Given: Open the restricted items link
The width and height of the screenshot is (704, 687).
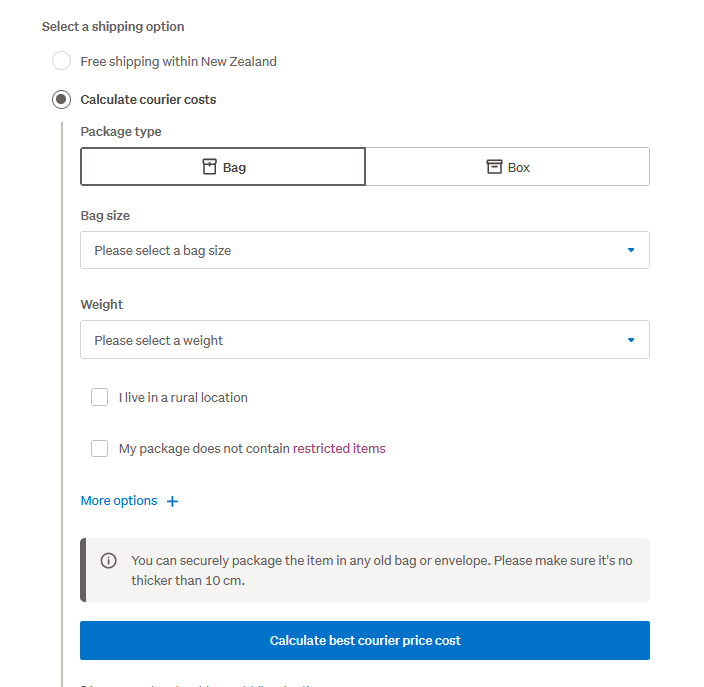Looking at the screenshot, I should coord(339,448).
